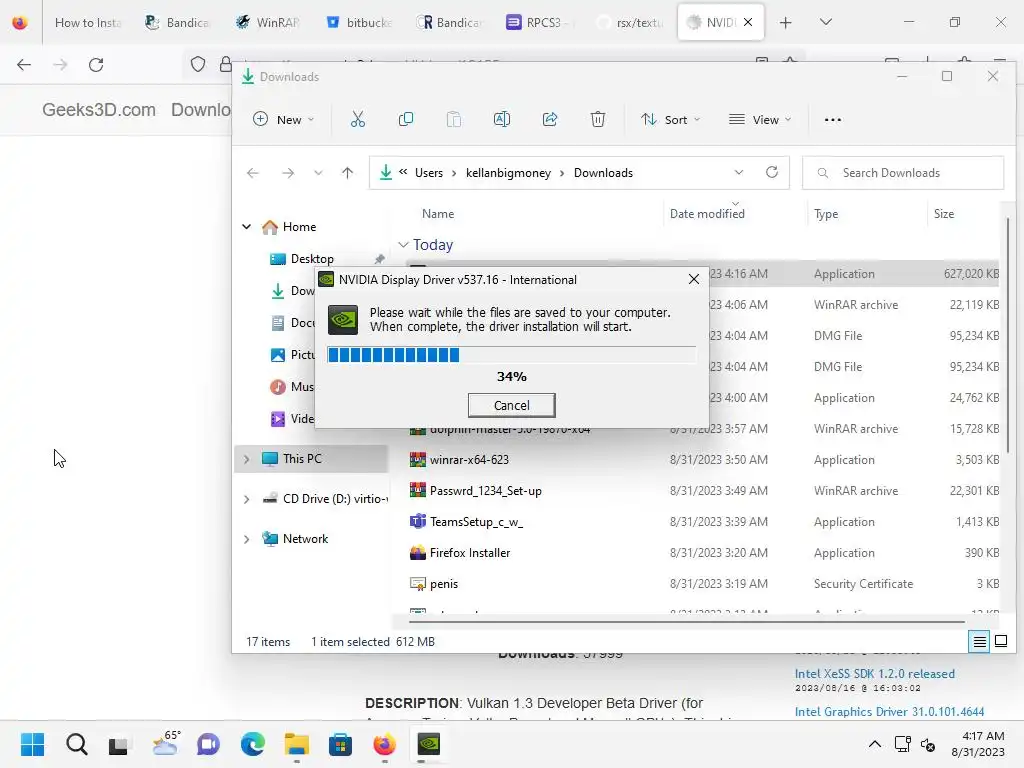Image resolution: width=1024 pixels, height=768 pixels.
Task: Reload the Firefox page
Action: coord(96,65)
